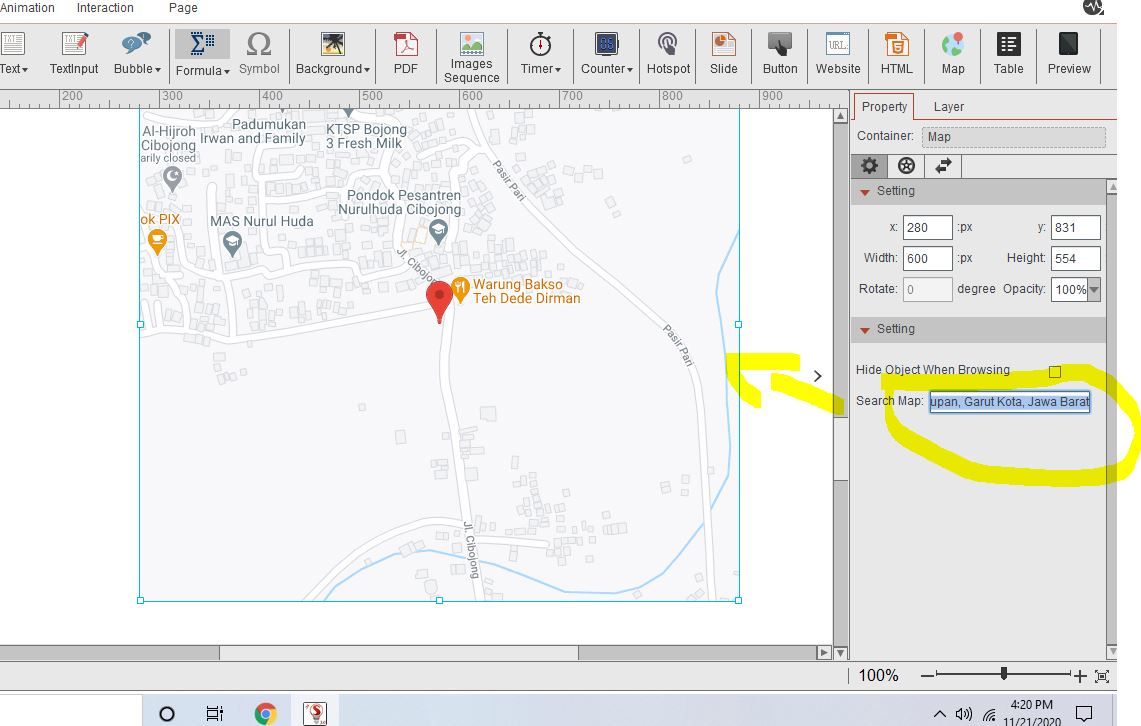Click the Warung Bakso restaurant marker

[x=460, y=289]
